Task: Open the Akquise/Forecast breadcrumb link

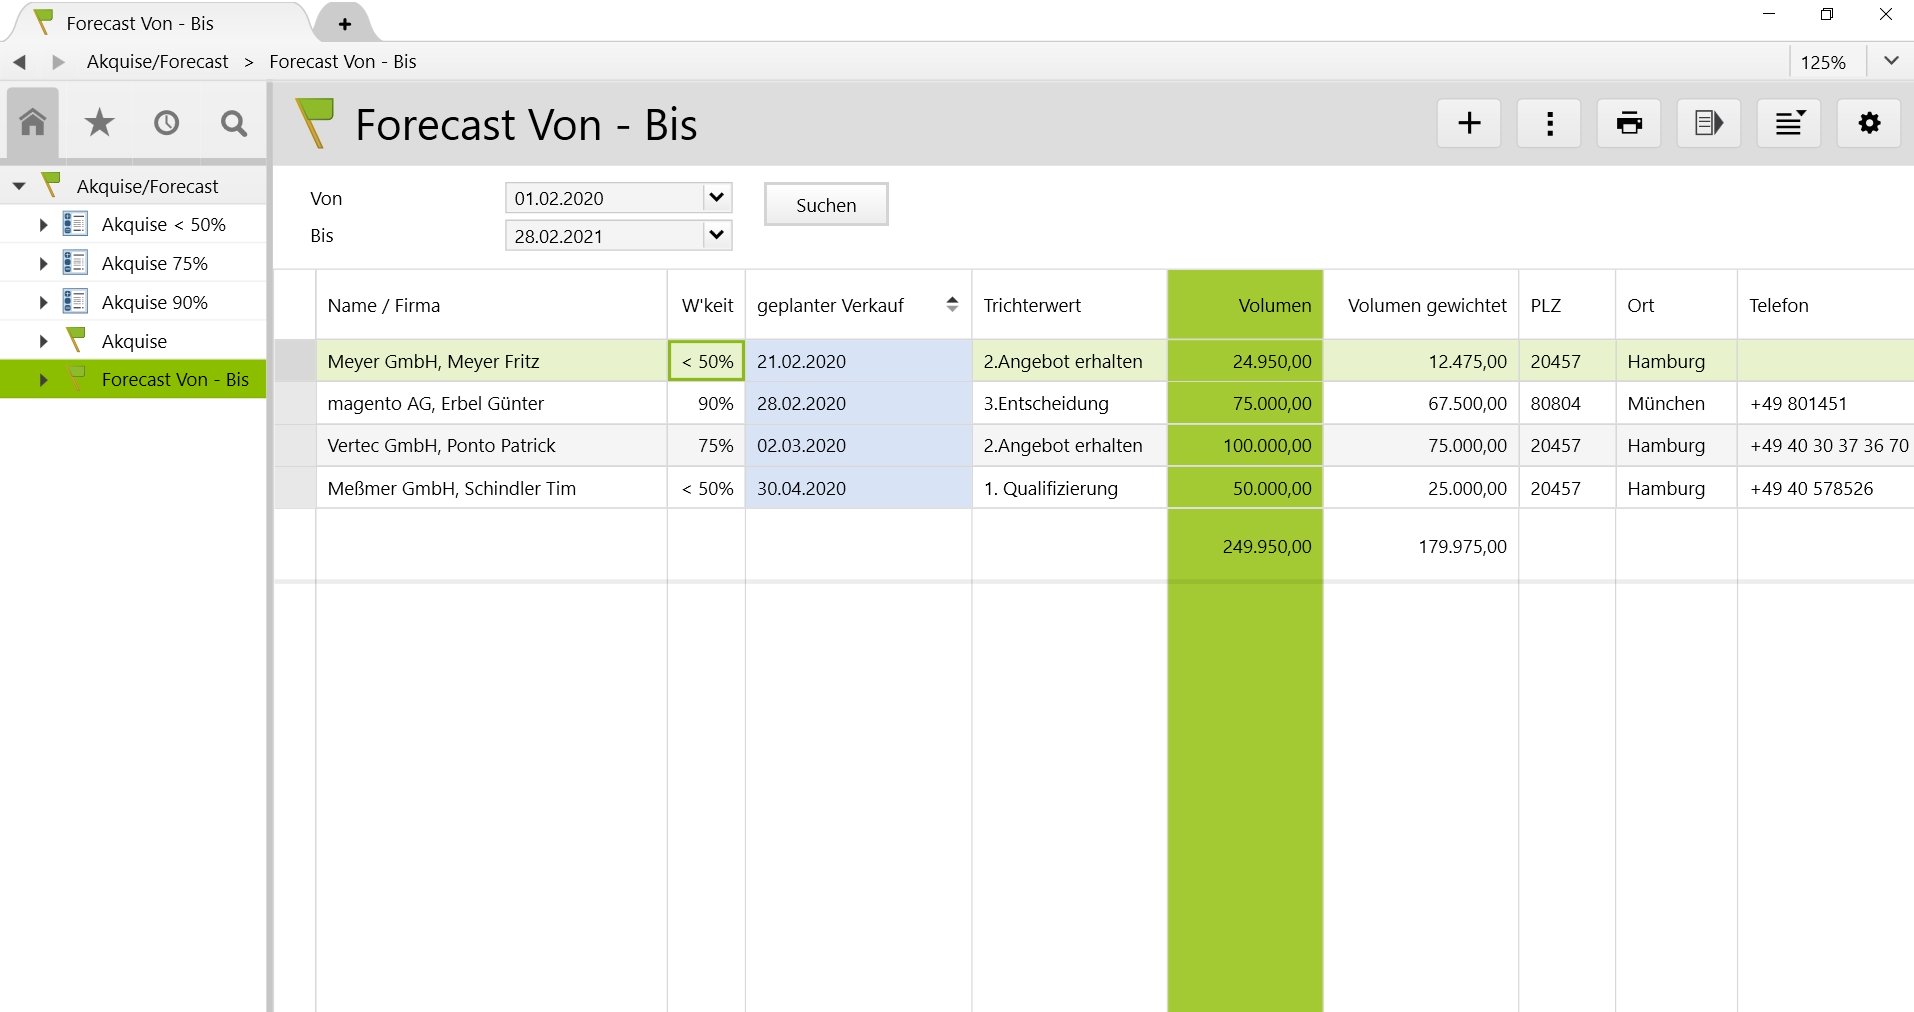Action: pyautogui.click(x=157, y=61)
